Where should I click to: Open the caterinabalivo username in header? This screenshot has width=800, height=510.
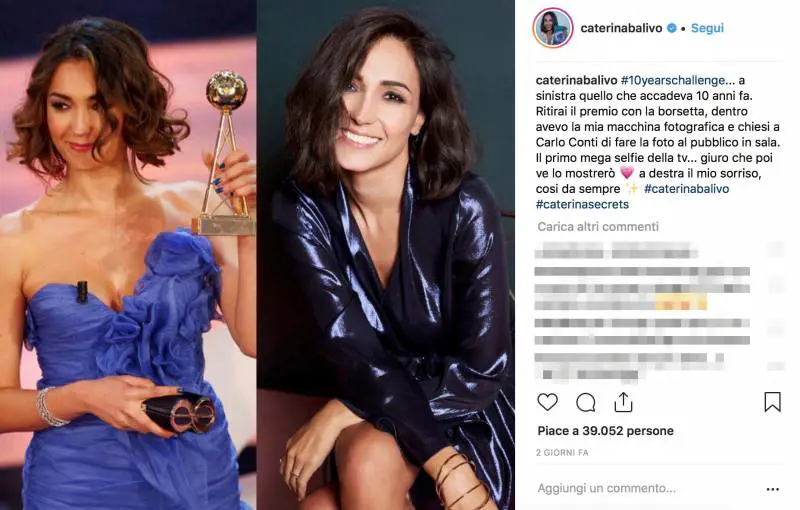(621, 28)
